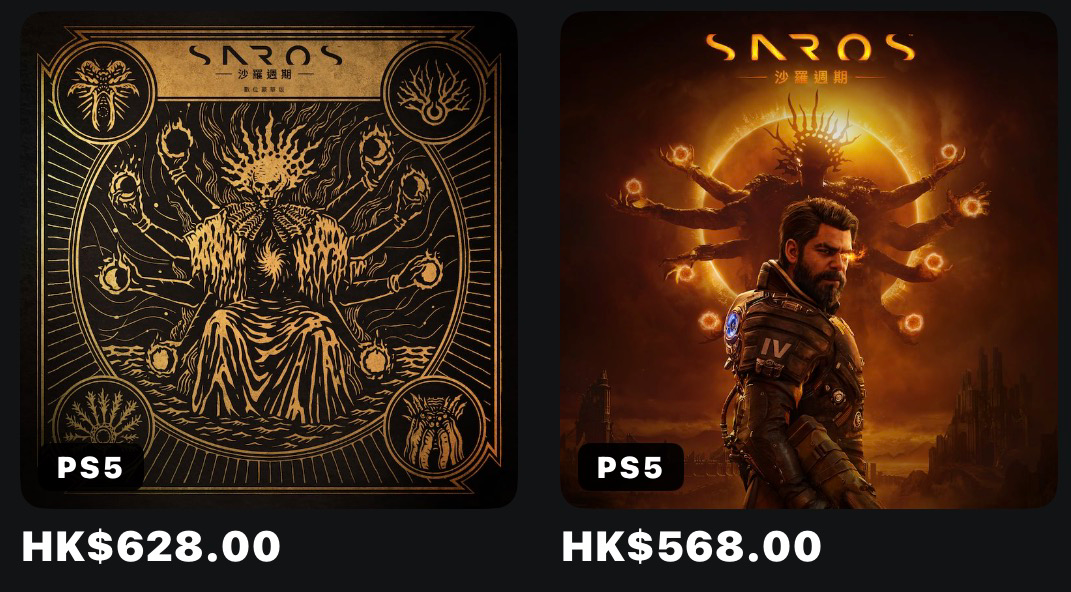Click the SAROS logo on the gold cover

tap(265, 55)
